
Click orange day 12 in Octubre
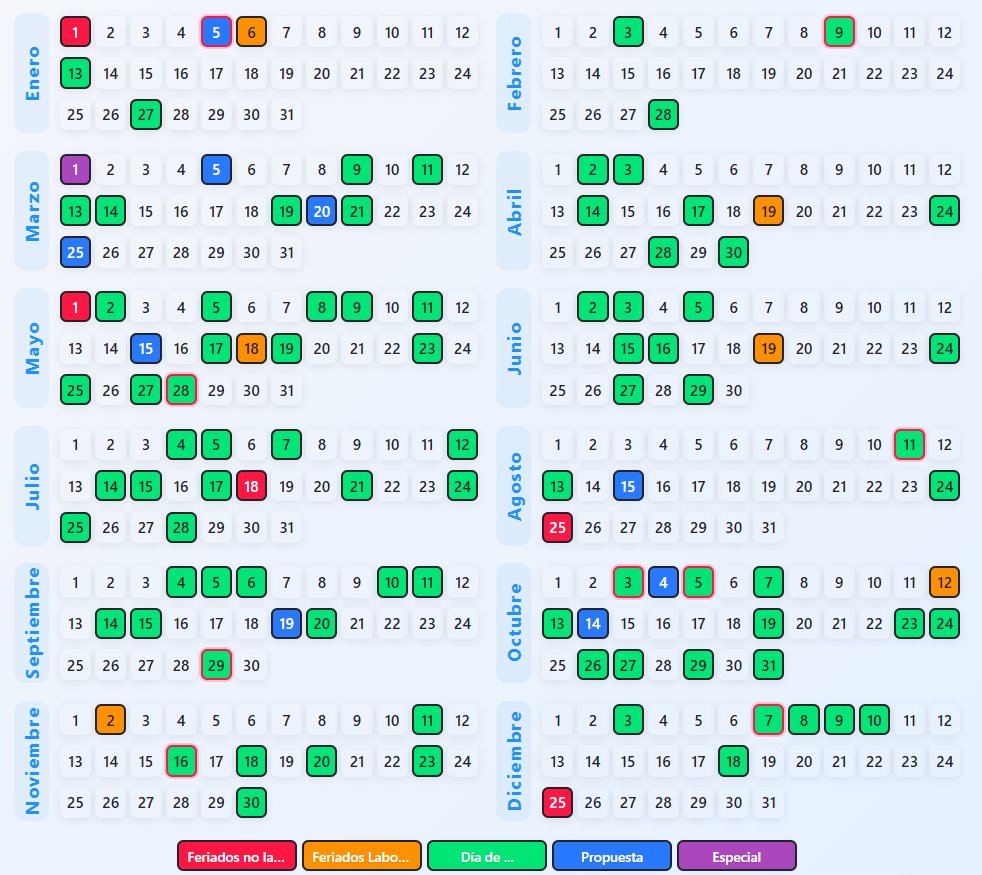(944, 582)
